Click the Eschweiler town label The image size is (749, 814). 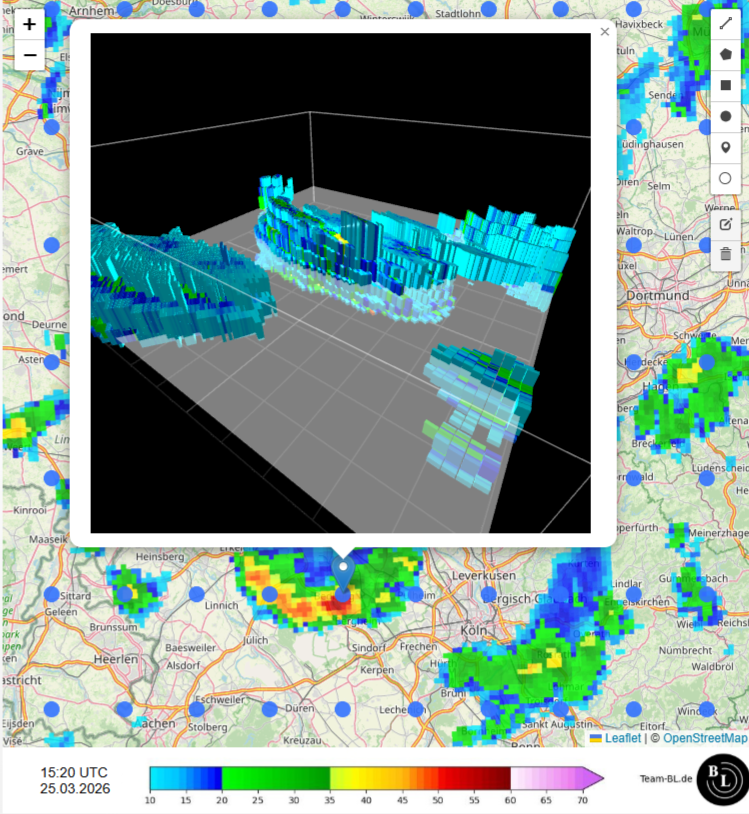coord(220,699)
